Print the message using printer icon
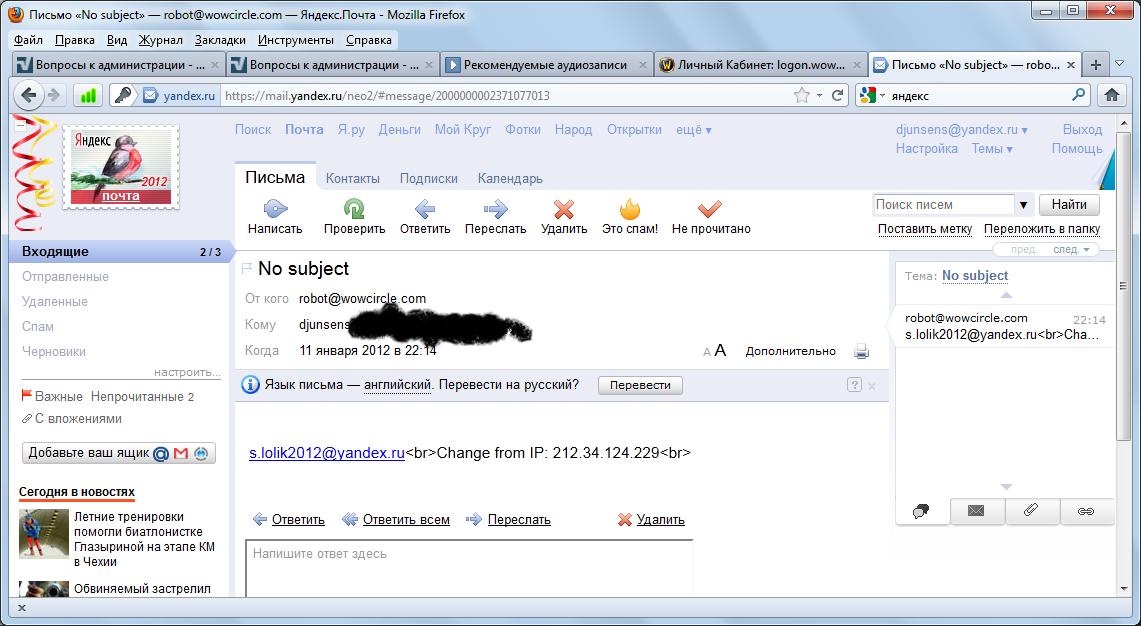Screen dimensions: 1141x626 (862, 352)
